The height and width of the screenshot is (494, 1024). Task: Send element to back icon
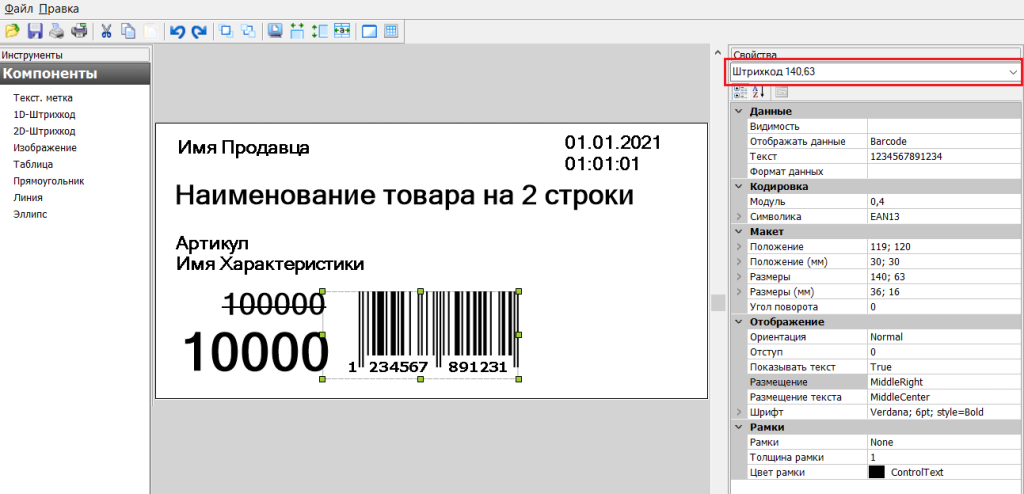249,31
